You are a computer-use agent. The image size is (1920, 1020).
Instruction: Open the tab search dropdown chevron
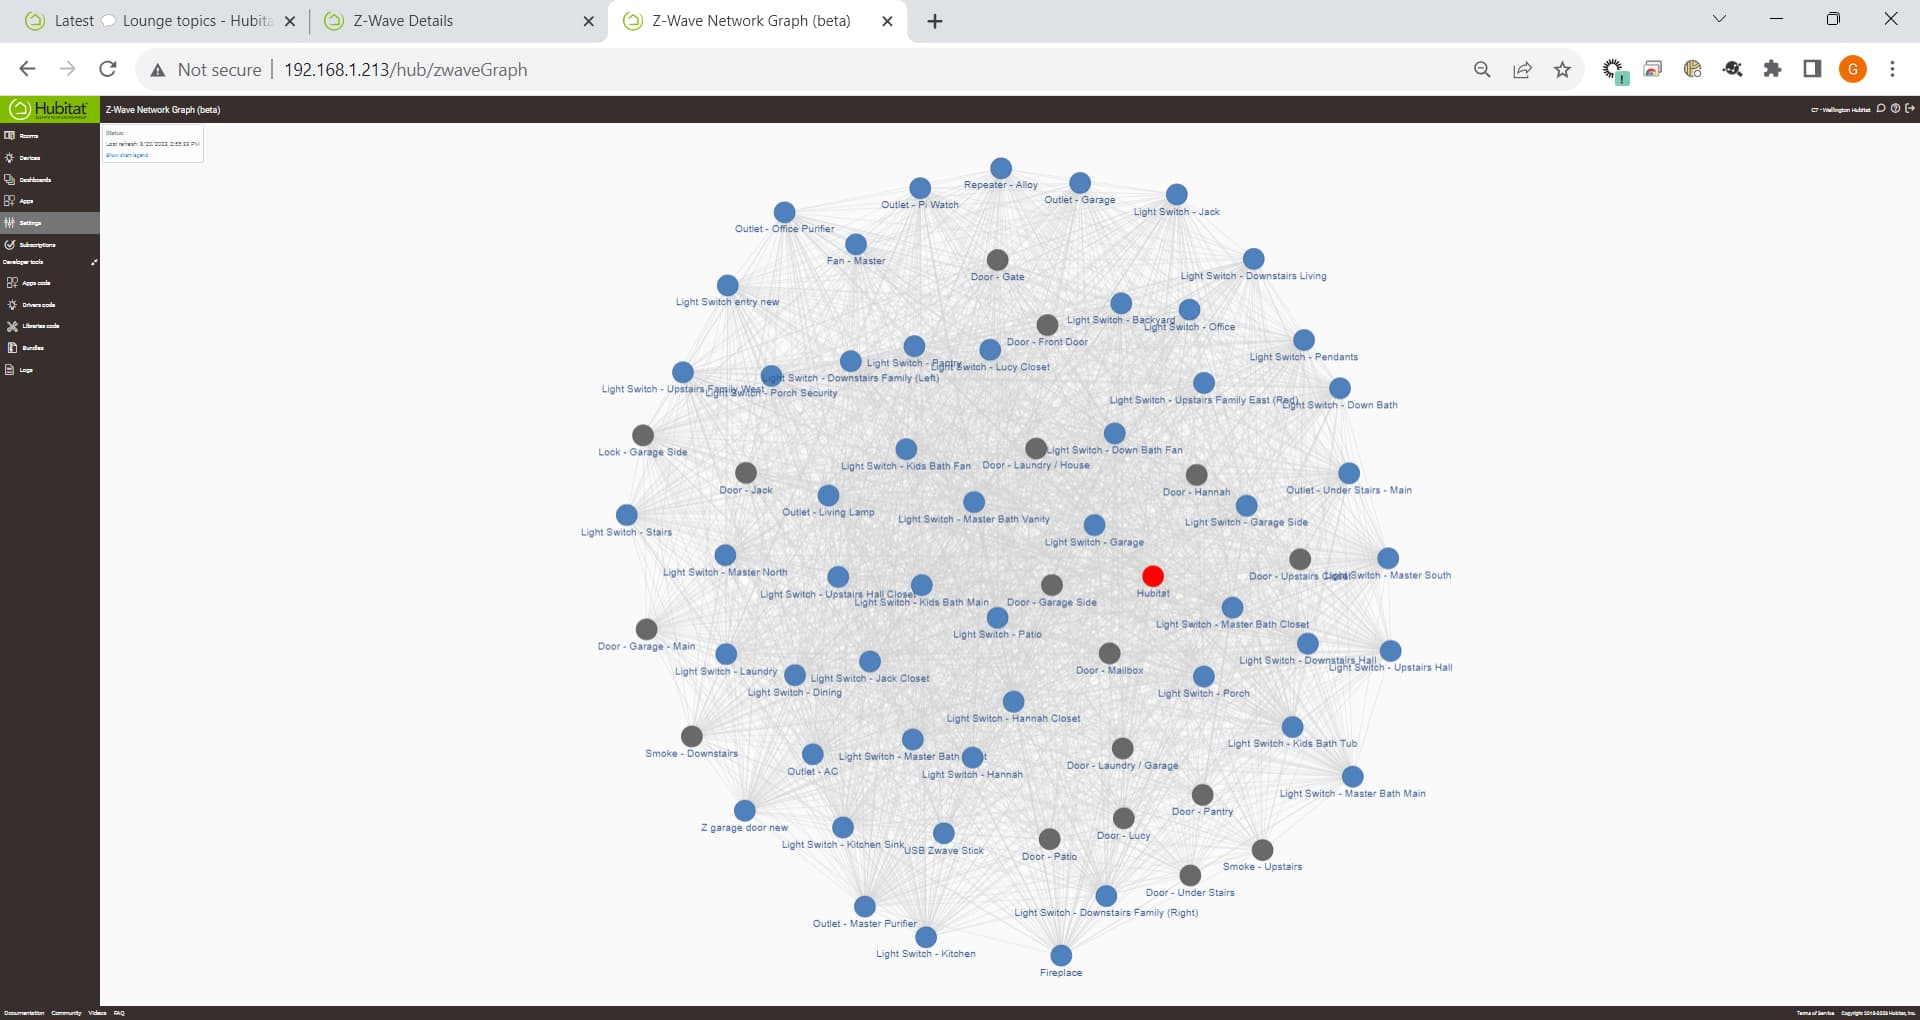tap(1720, 19)
